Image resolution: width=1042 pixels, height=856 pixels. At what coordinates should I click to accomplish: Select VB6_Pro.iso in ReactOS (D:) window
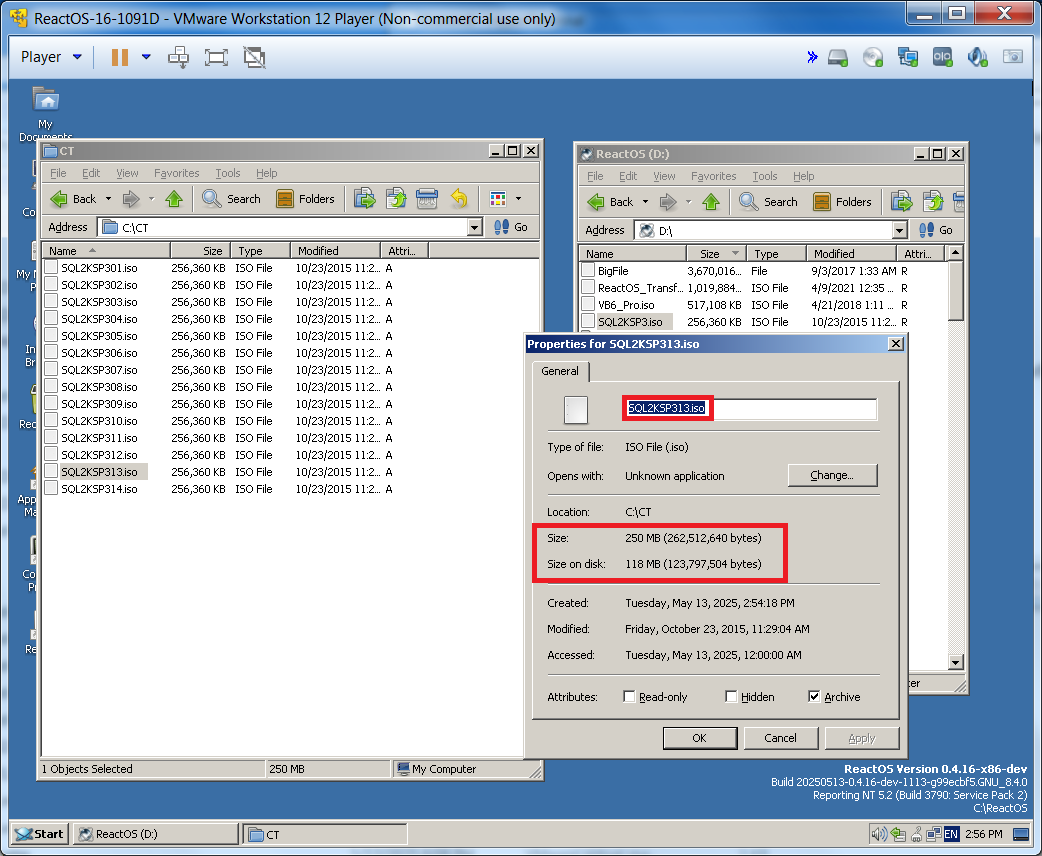point(626,305)
